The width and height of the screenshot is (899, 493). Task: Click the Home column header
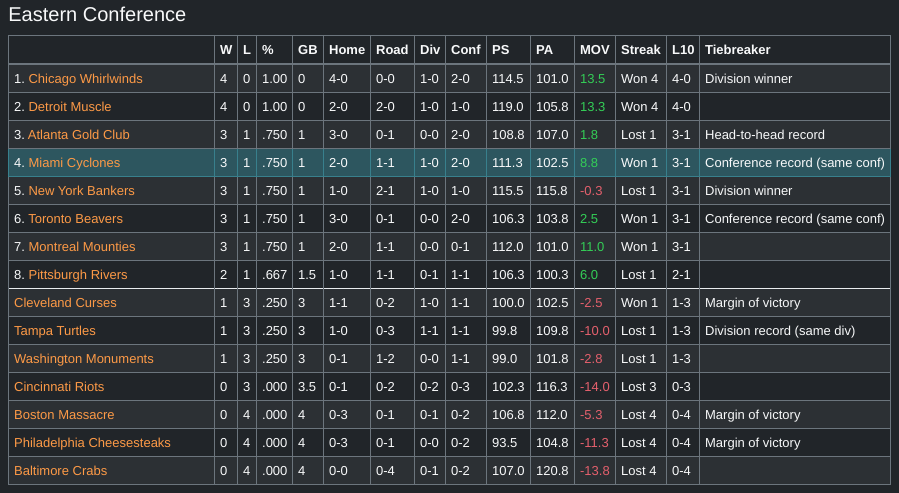[347, 50]
